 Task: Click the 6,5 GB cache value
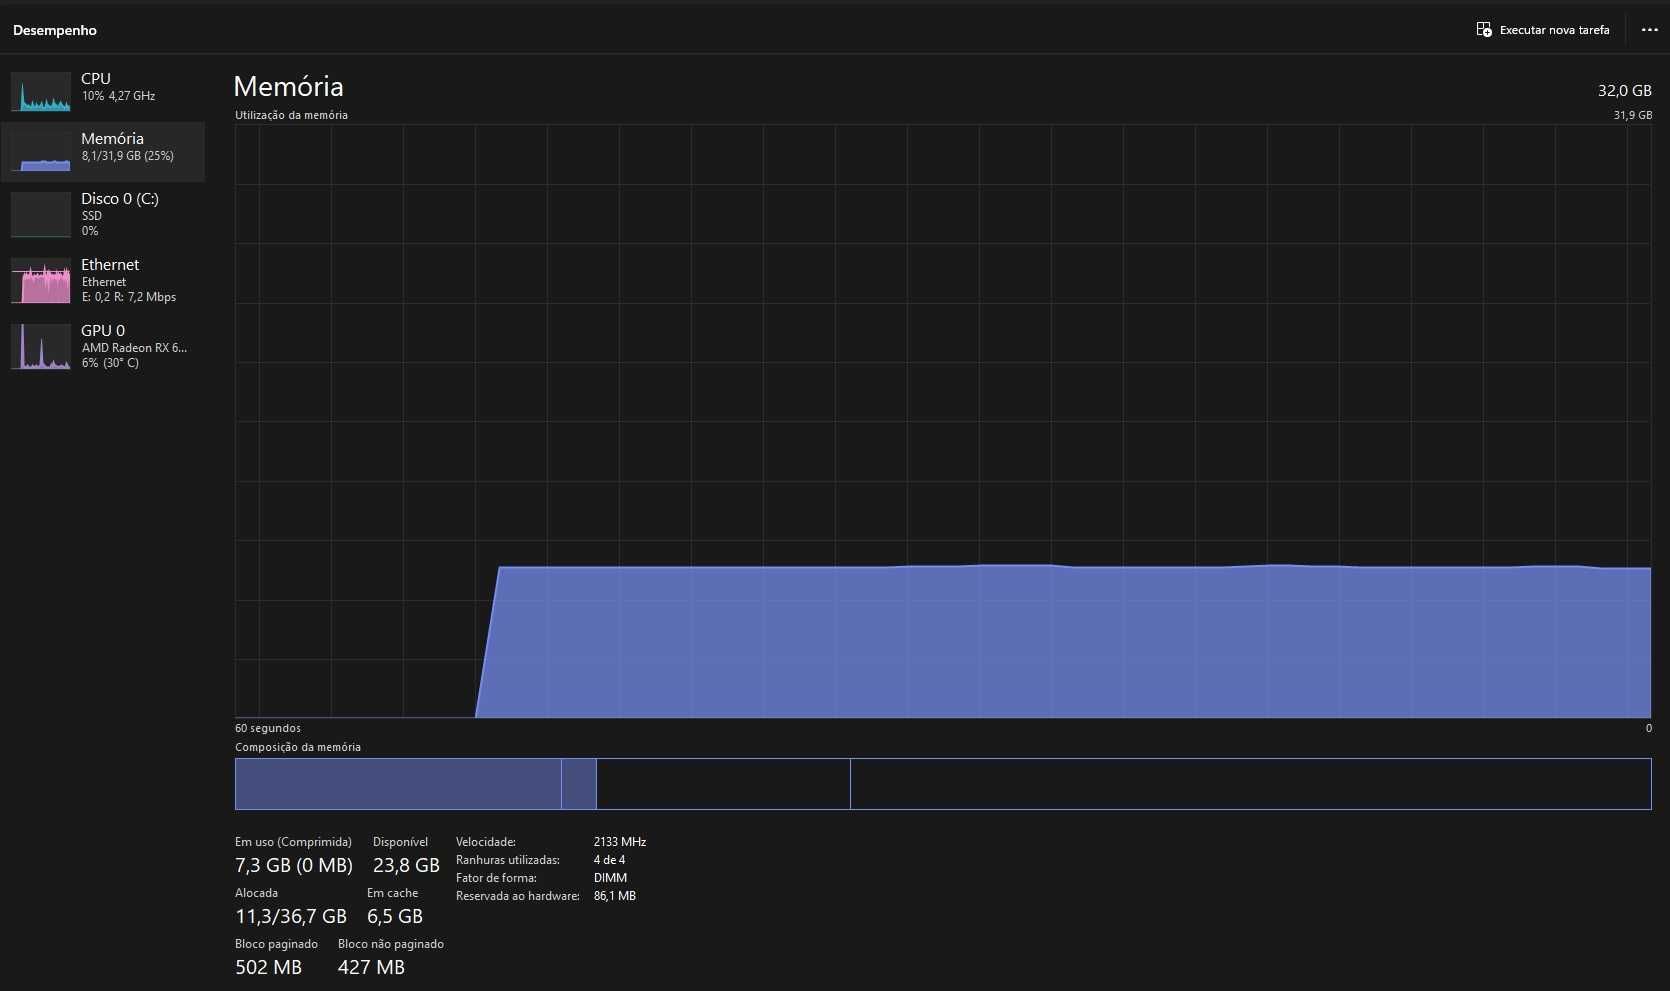(395, 916)
